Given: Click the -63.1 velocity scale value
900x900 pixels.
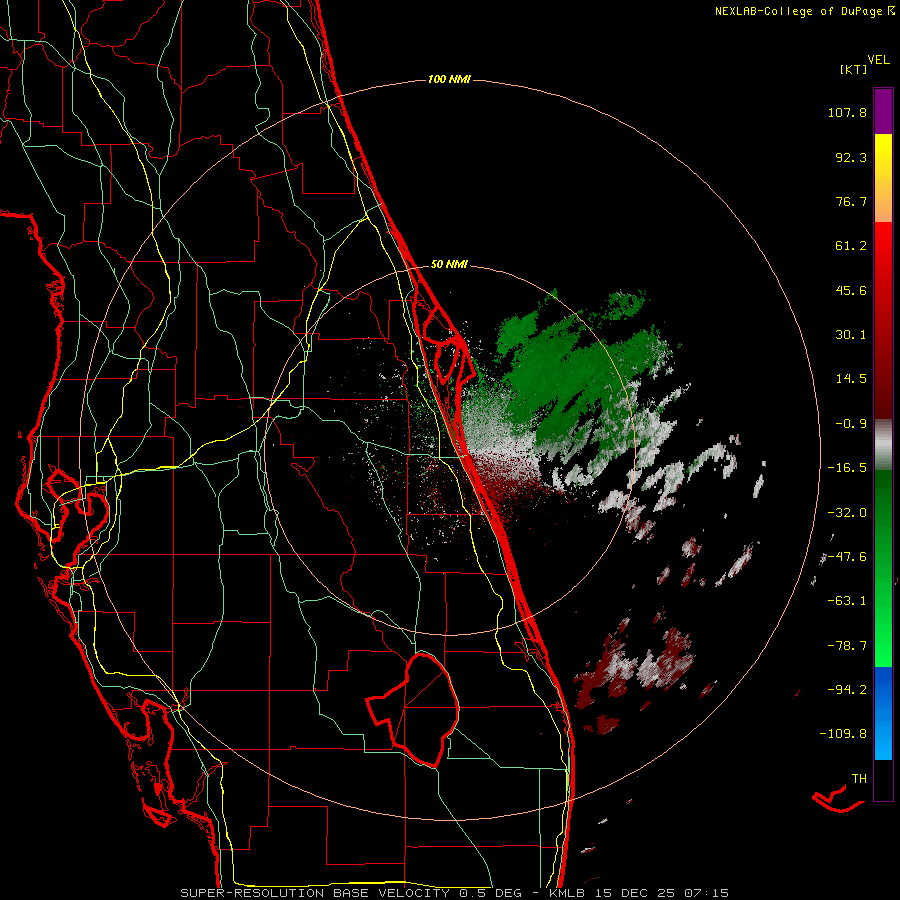Looking at the screenshot, I should [x=847, y=601].
